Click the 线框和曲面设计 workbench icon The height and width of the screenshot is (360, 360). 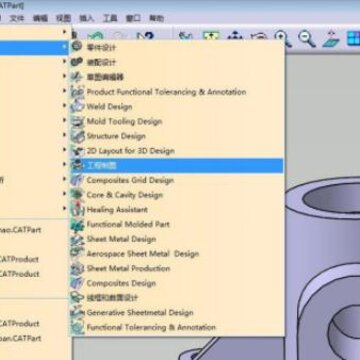point(77,298)
